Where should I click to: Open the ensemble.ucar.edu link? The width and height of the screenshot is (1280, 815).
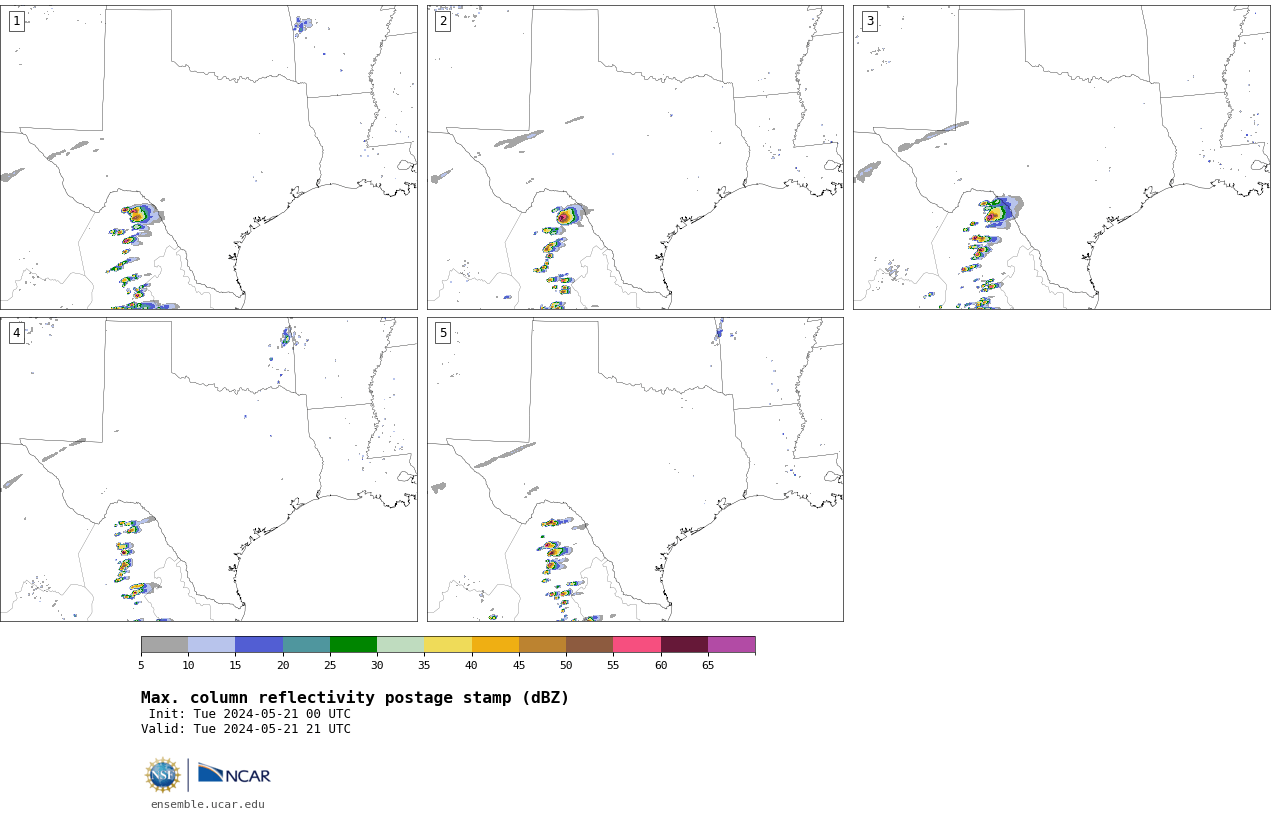click(x=208, y=804)
